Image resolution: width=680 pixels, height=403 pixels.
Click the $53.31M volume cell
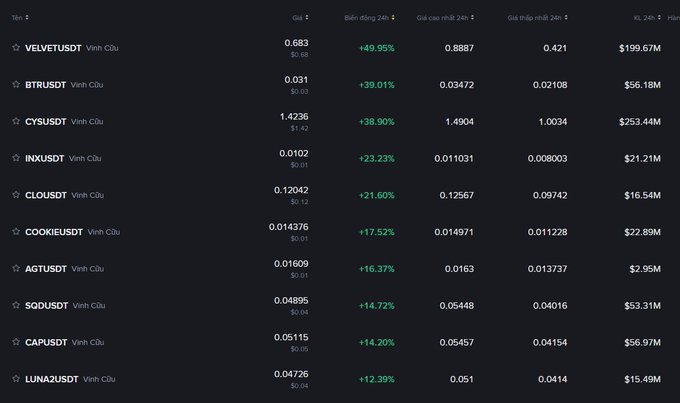pyautogui.click(x=642, y=306)
